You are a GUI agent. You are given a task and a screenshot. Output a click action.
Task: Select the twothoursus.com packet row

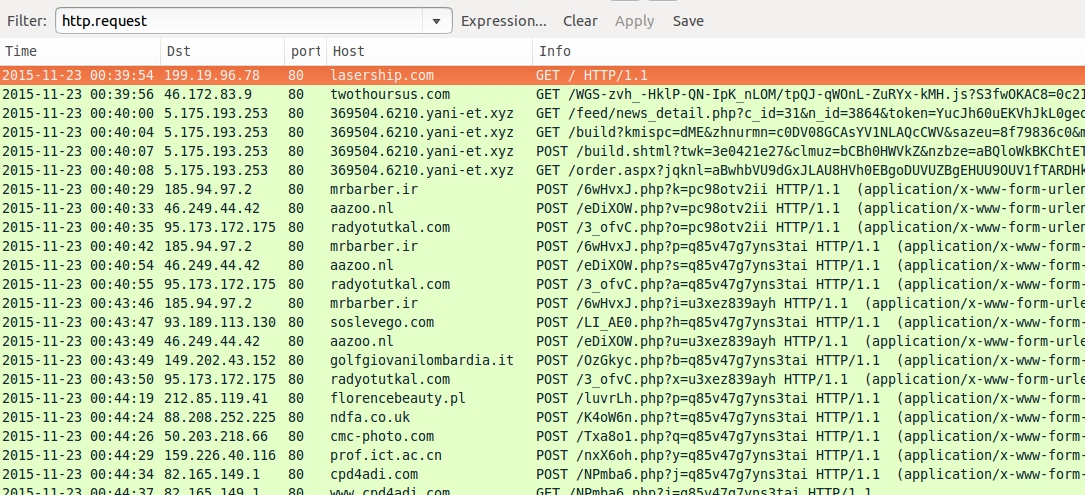(390, 94)
